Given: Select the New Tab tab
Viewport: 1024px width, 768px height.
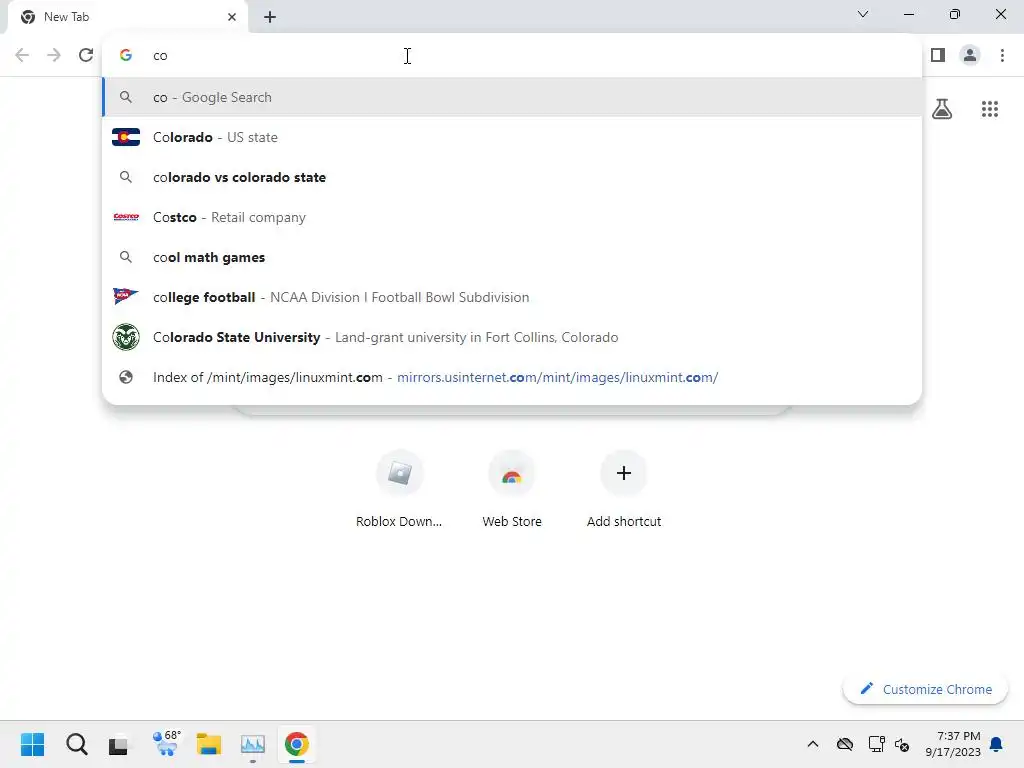Looking at the screenshot, I should click(127, 17).
